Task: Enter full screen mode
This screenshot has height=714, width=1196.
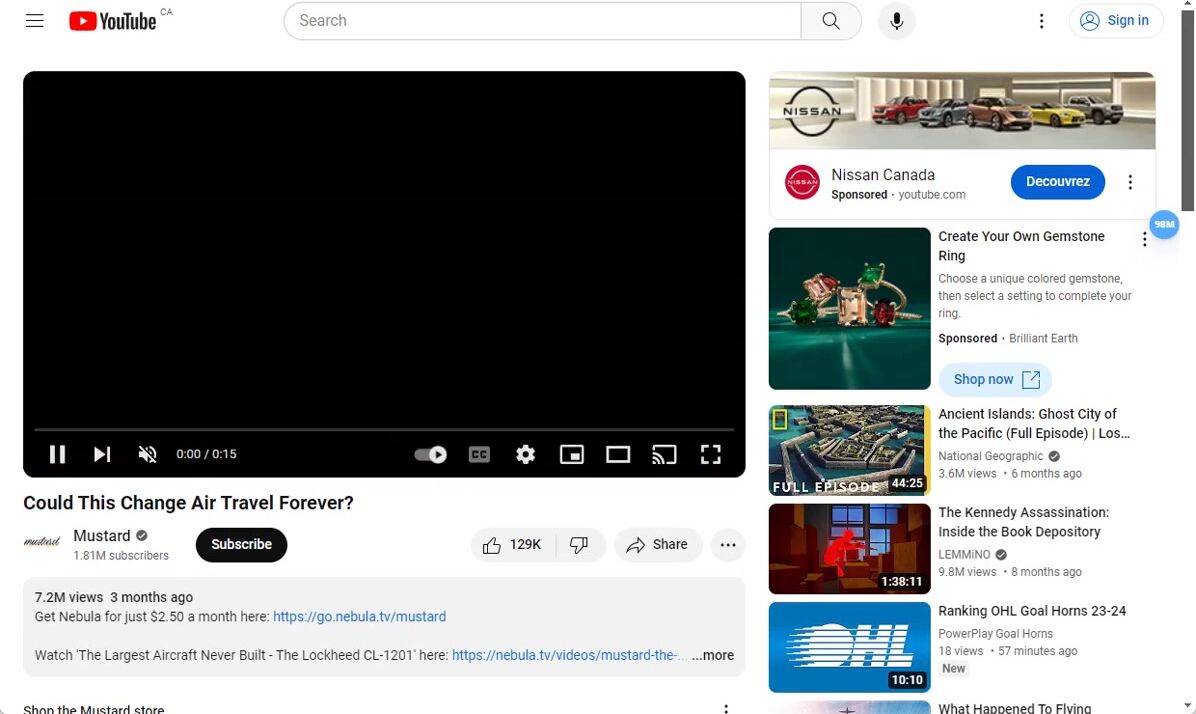Action: click(710, 455)
